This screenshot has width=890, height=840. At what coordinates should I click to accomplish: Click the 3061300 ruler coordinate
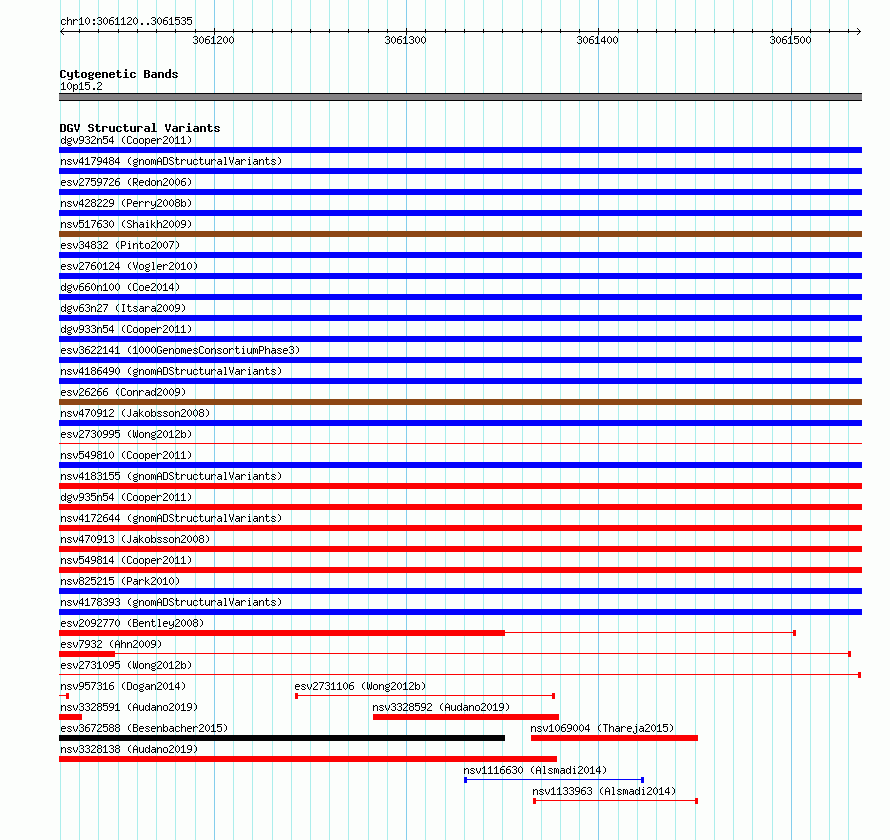(405, 40)
